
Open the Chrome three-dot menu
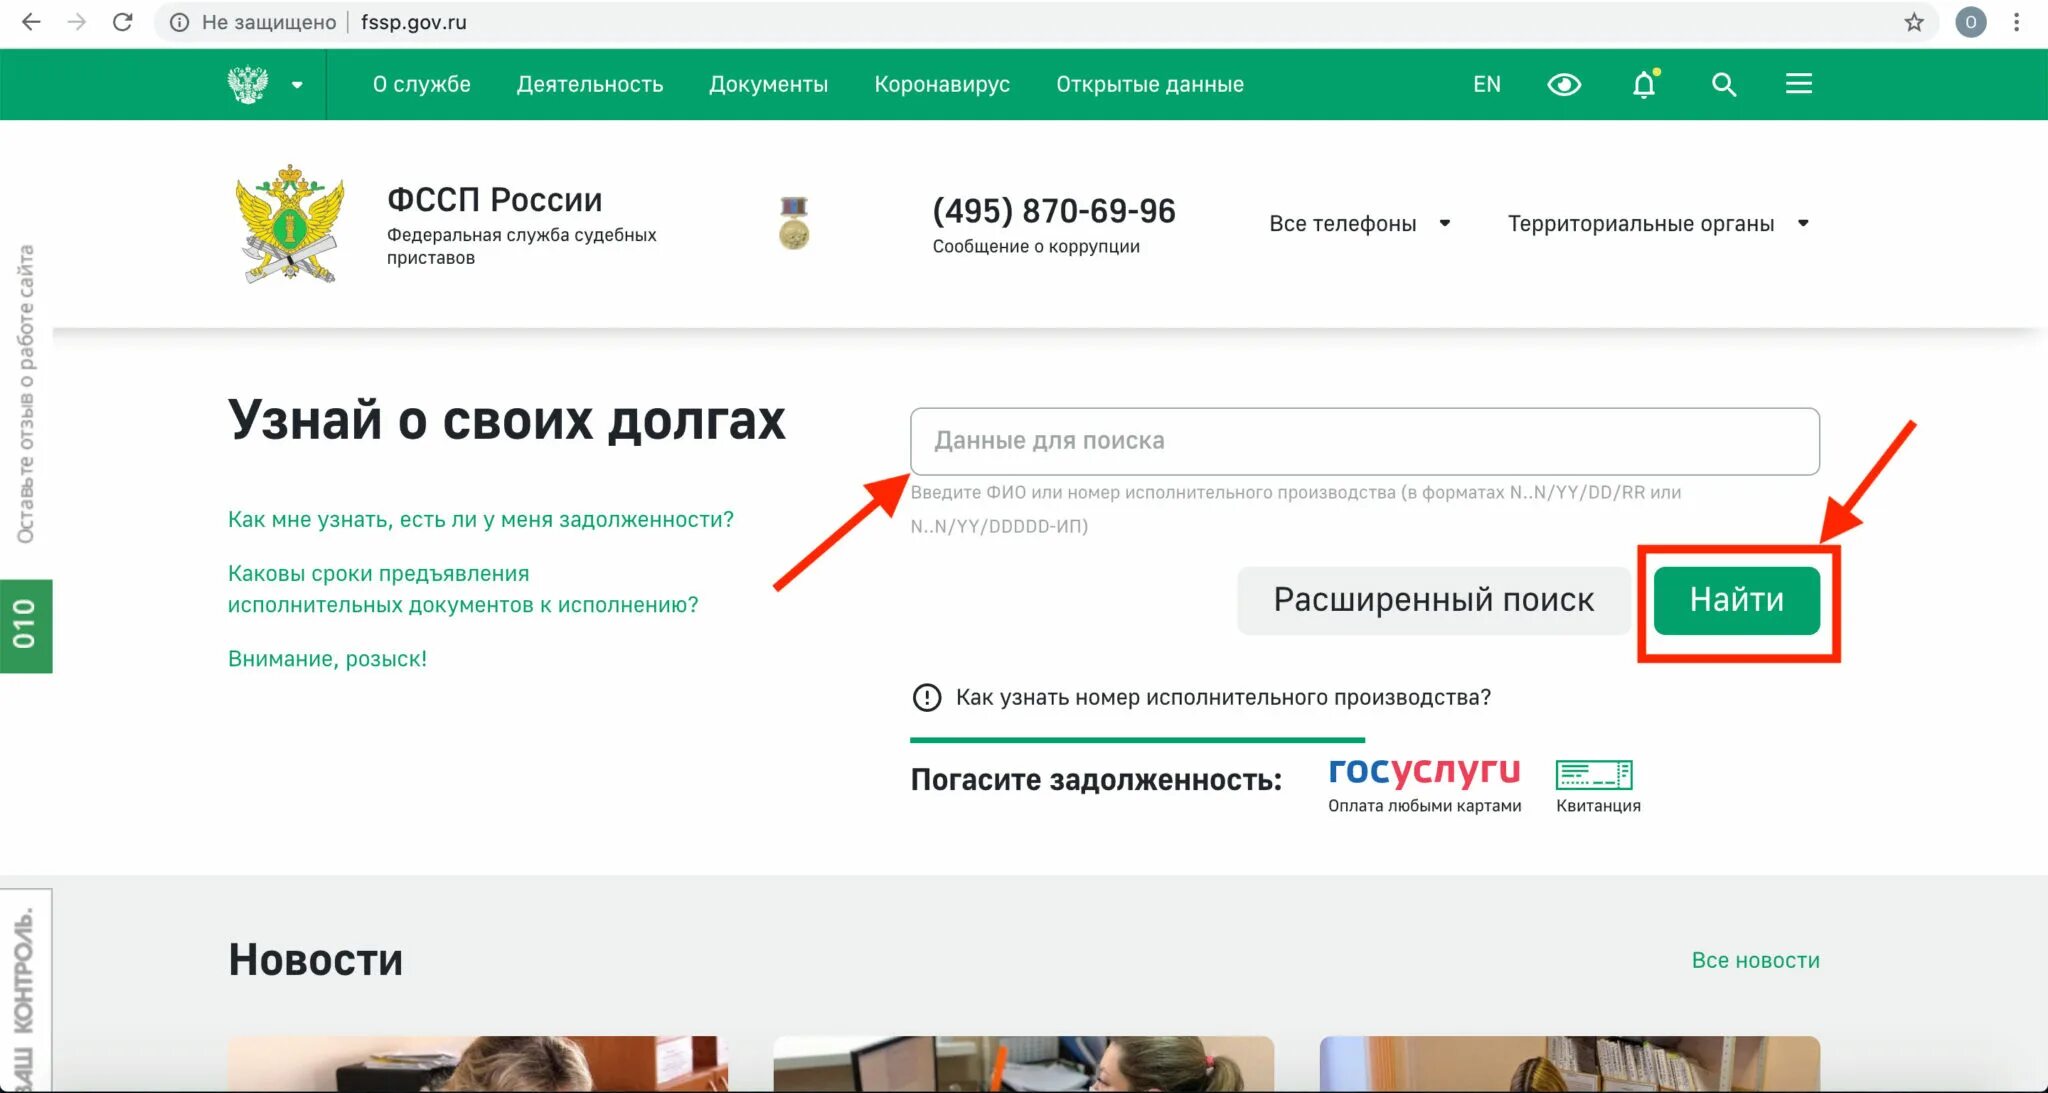click(x=2017, y=22)
